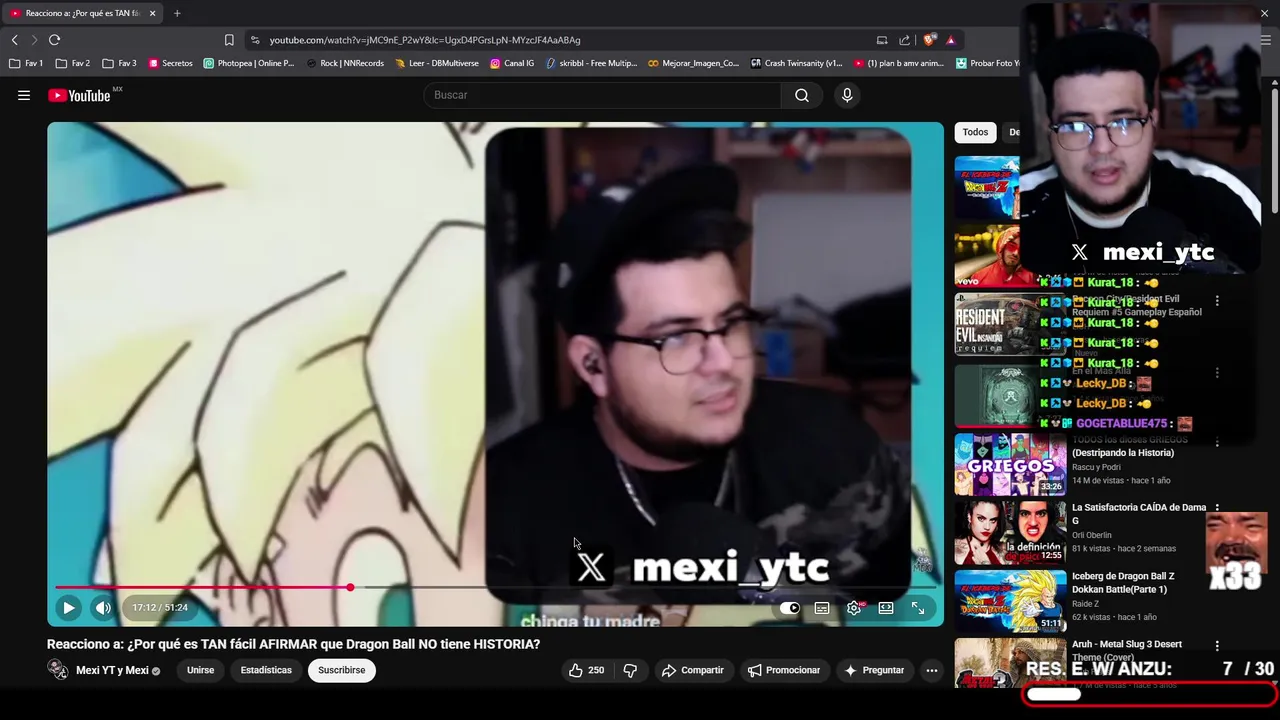This screenshot has width=1280, height=720.
Task: Open skribbl bookmark
Action: 591,63
